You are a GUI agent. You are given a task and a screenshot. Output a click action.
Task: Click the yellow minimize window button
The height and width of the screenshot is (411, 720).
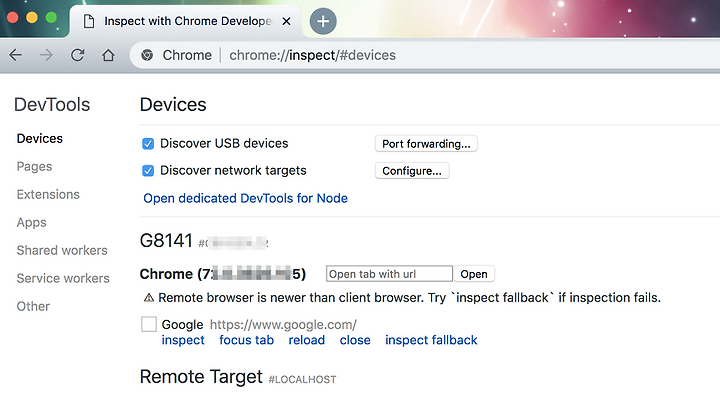click(32, 18)
